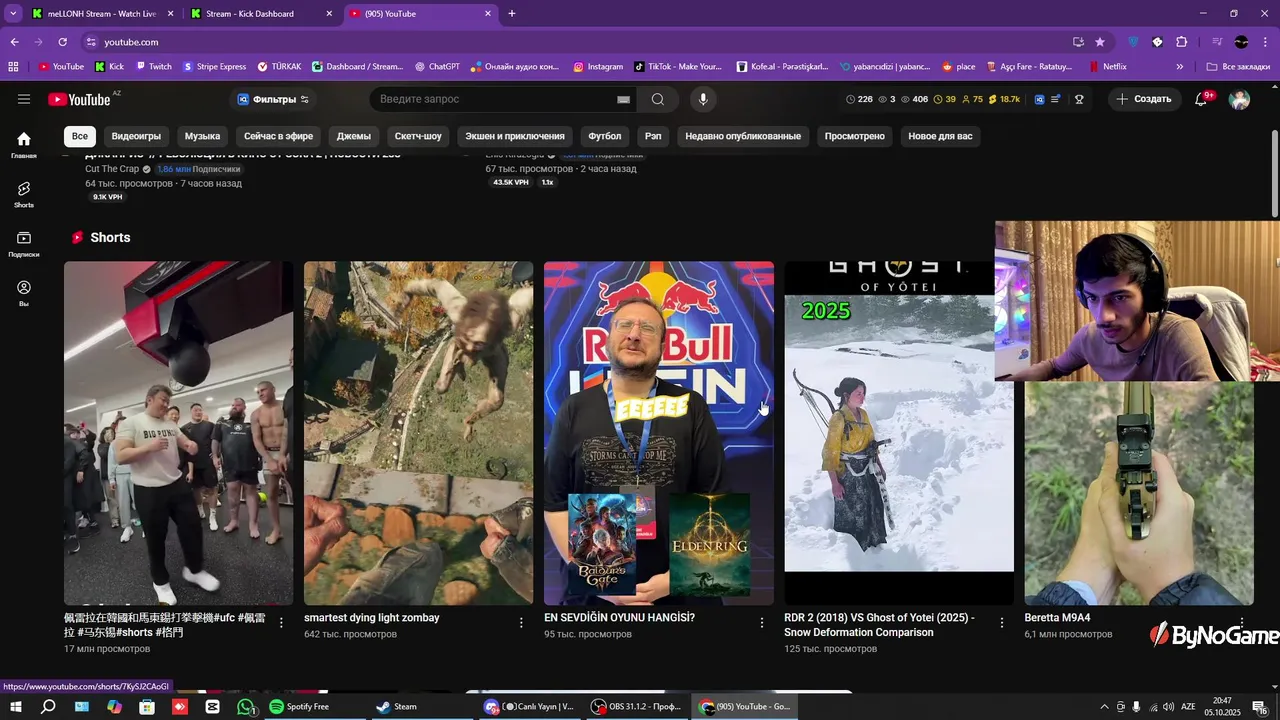The height and width of the screenshot is (720, 1280).
Task: Open options menu for EN SEVDİĞİN OYUNU Short
Action: pos(761,622)
